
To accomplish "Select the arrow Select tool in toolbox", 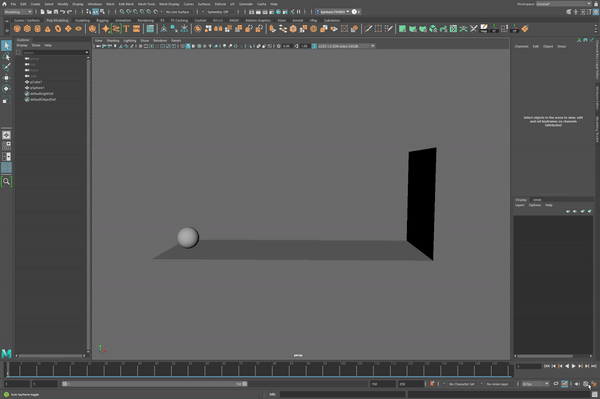I will coord(7,46).
